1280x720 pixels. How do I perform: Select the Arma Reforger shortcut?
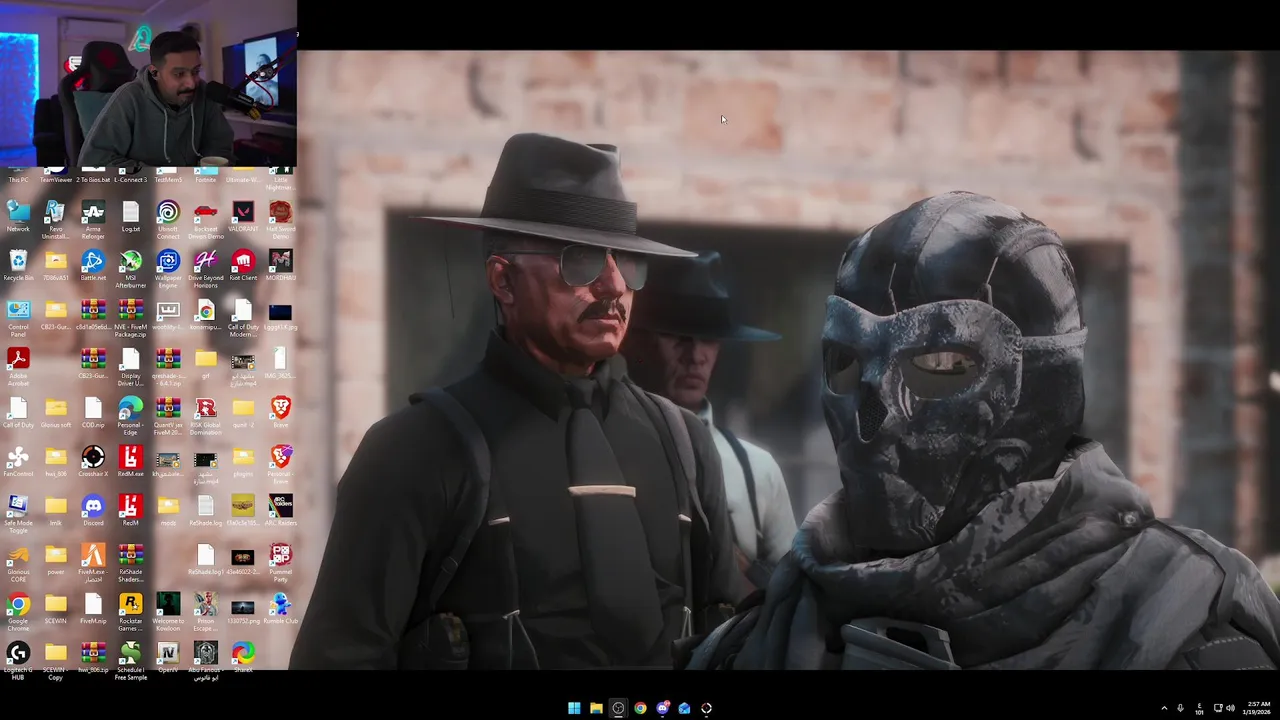pyautogui.click(x=93, y=220)
